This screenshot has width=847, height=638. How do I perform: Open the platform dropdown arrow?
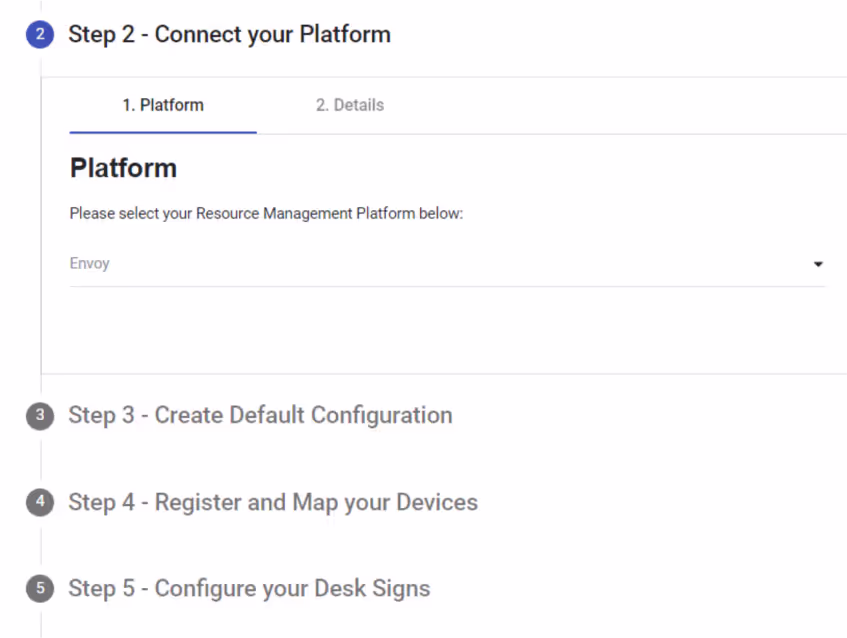click(818, 264)
